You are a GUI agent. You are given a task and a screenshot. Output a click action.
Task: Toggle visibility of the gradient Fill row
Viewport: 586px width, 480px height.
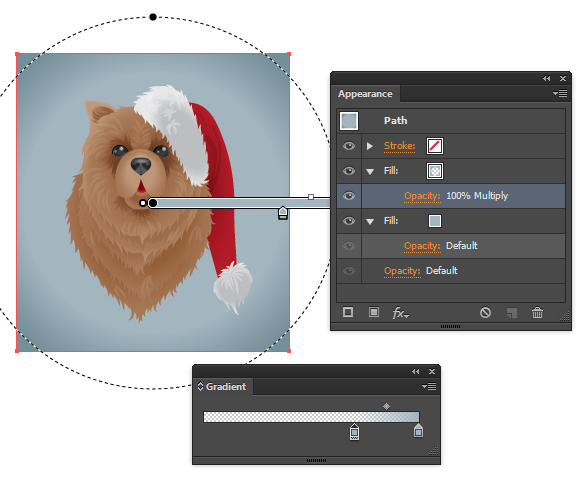pos(349,171)
